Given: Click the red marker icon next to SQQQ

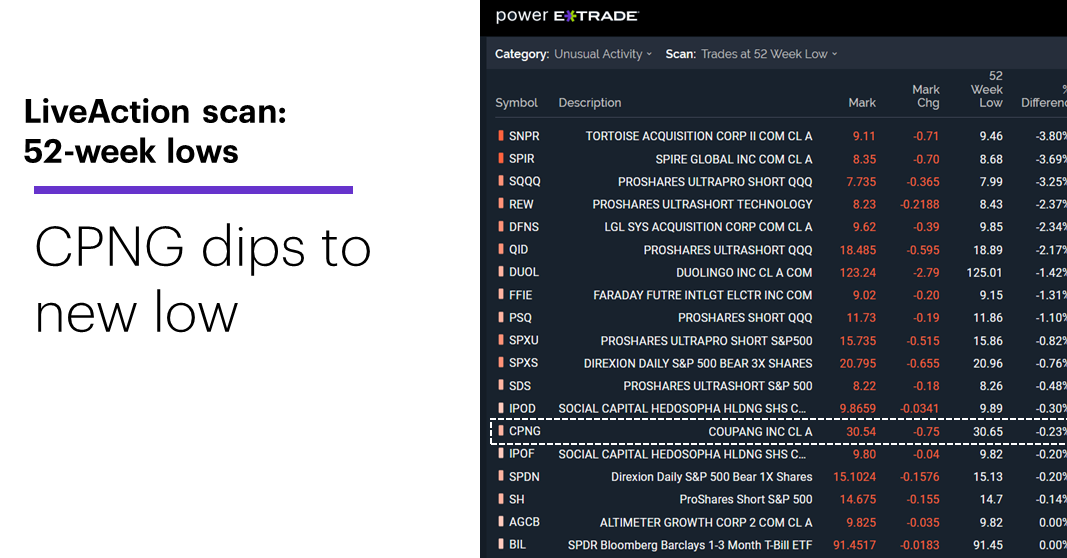Looking at the screenshot, I should (x=501, y=181).
